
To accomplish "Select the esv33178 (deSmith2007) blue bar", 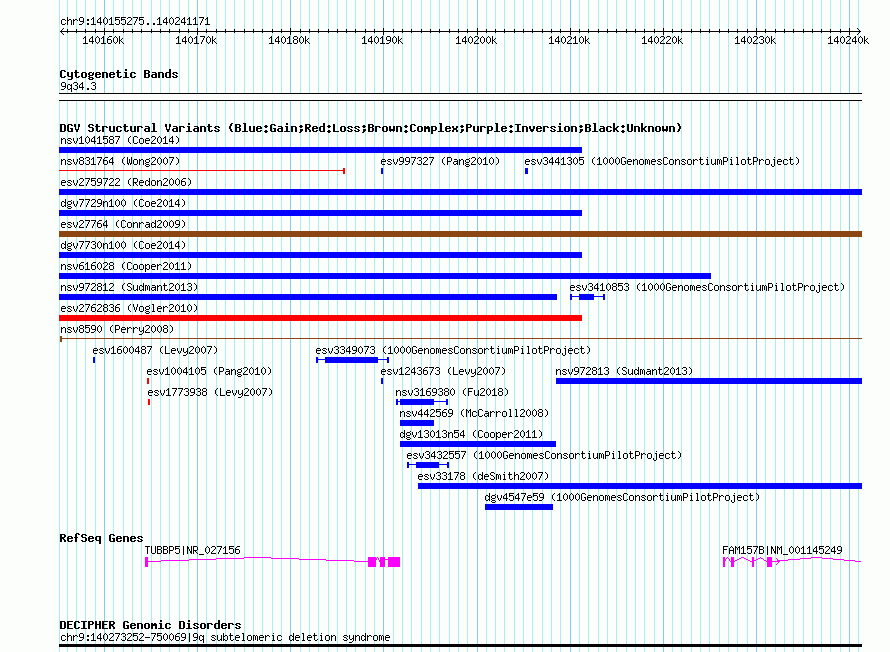I will (x=640, y=486).
